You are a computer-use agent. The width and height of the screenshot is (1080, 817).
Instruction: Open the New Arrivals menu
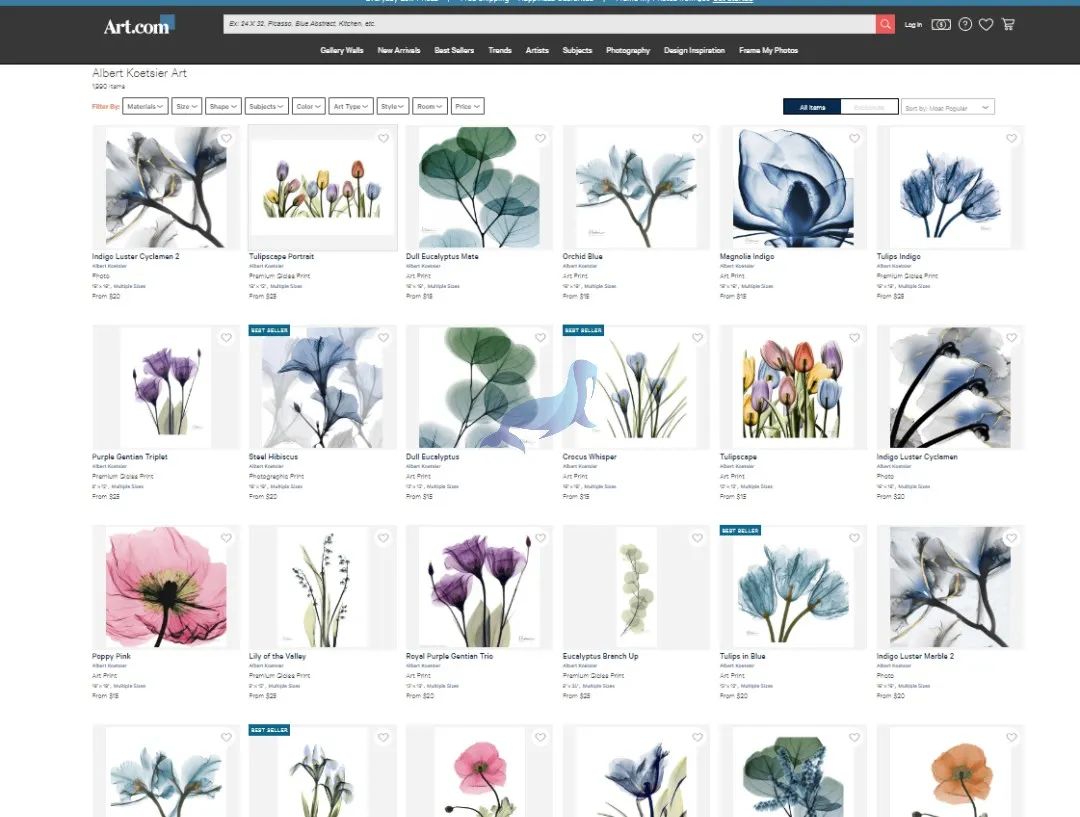point(399,50)
